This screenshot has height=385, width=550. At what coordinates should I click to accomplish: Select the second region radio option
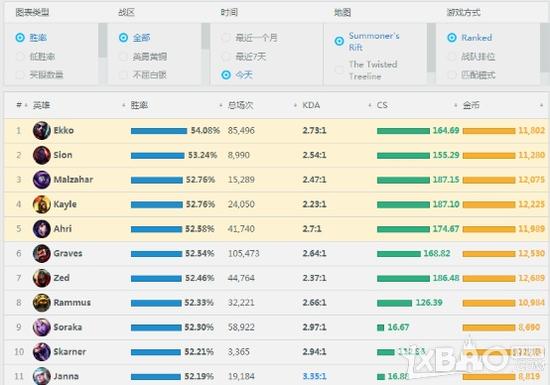coord(123,56)
